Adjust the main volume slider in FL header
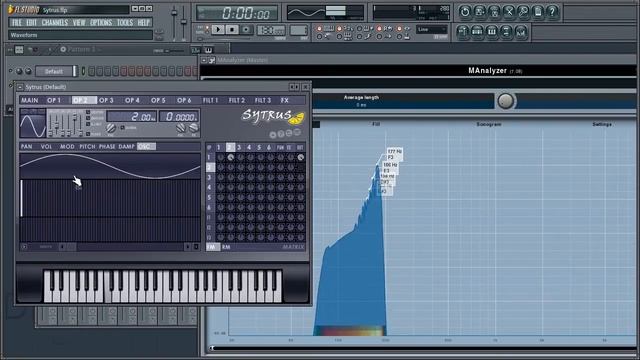The width and height of the screenshot is (640, 360). click(174, 24)
